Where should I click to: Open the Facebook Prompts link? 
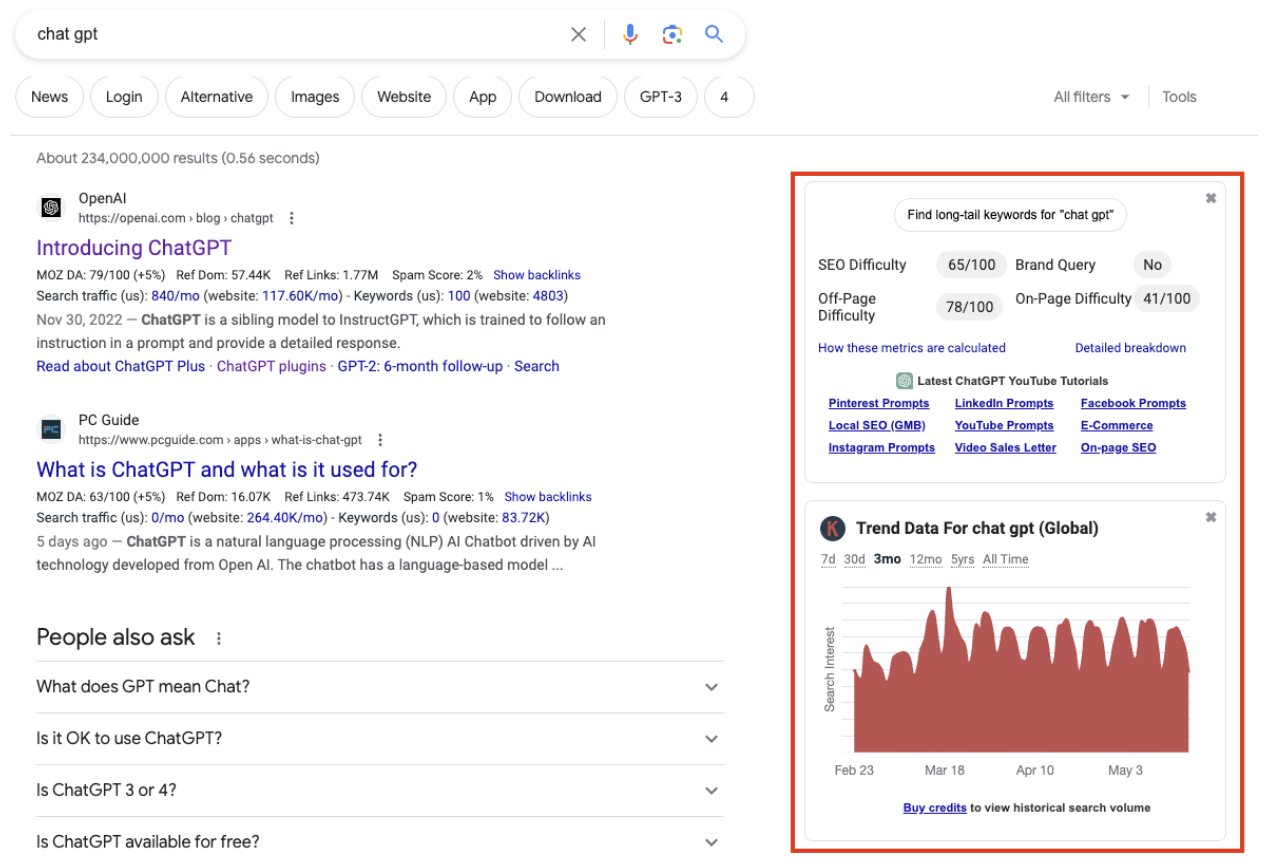(1133, 404)
